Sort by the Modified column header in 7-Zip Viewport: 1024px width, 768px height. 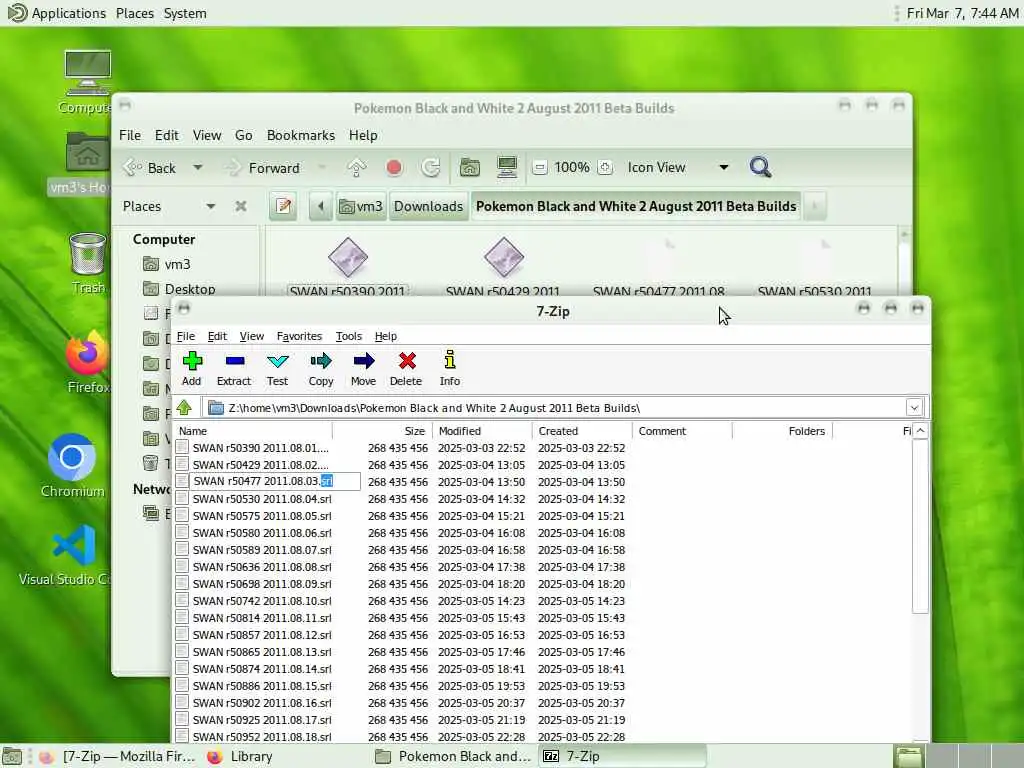tap(483, 431)
